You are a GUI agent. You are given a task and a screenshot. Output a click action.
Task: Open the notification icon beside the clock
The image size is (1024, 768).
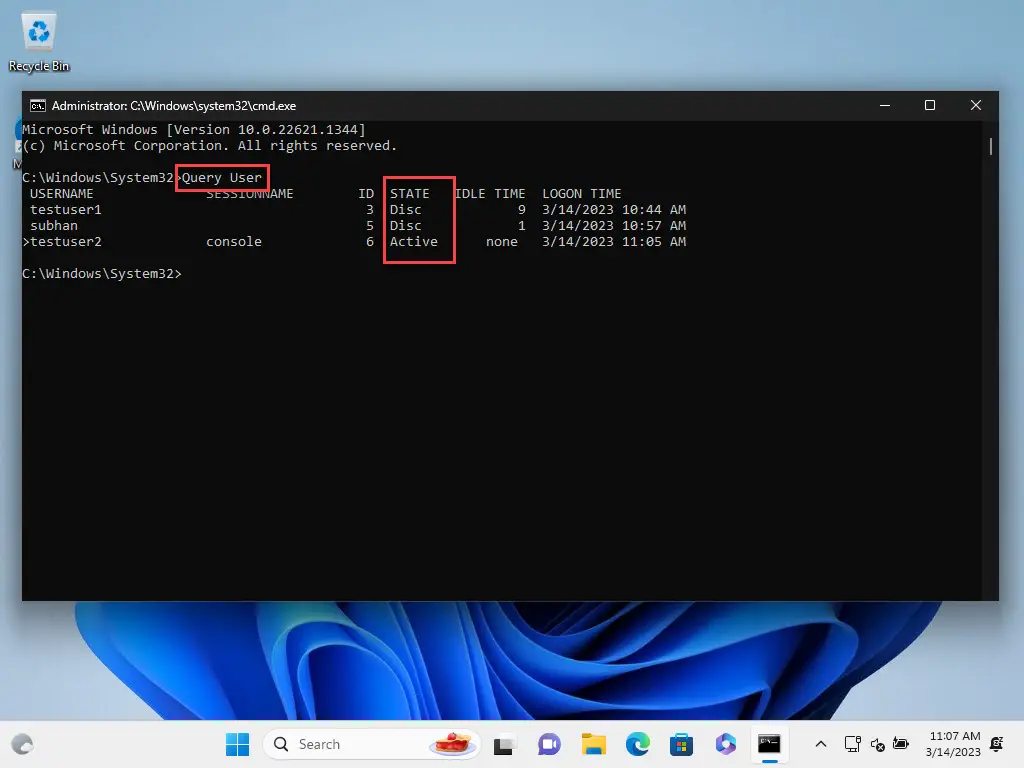coord(996,744)
